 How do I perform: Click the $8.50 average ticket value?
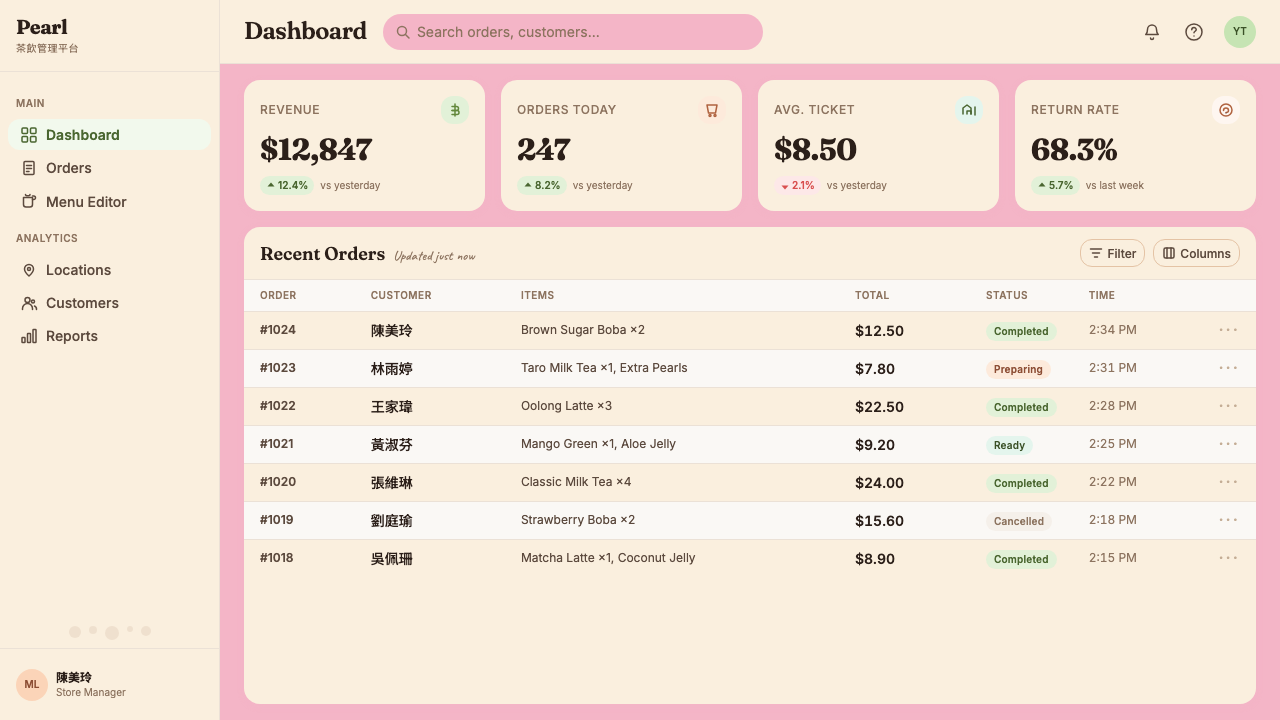[x=815, y=150]
